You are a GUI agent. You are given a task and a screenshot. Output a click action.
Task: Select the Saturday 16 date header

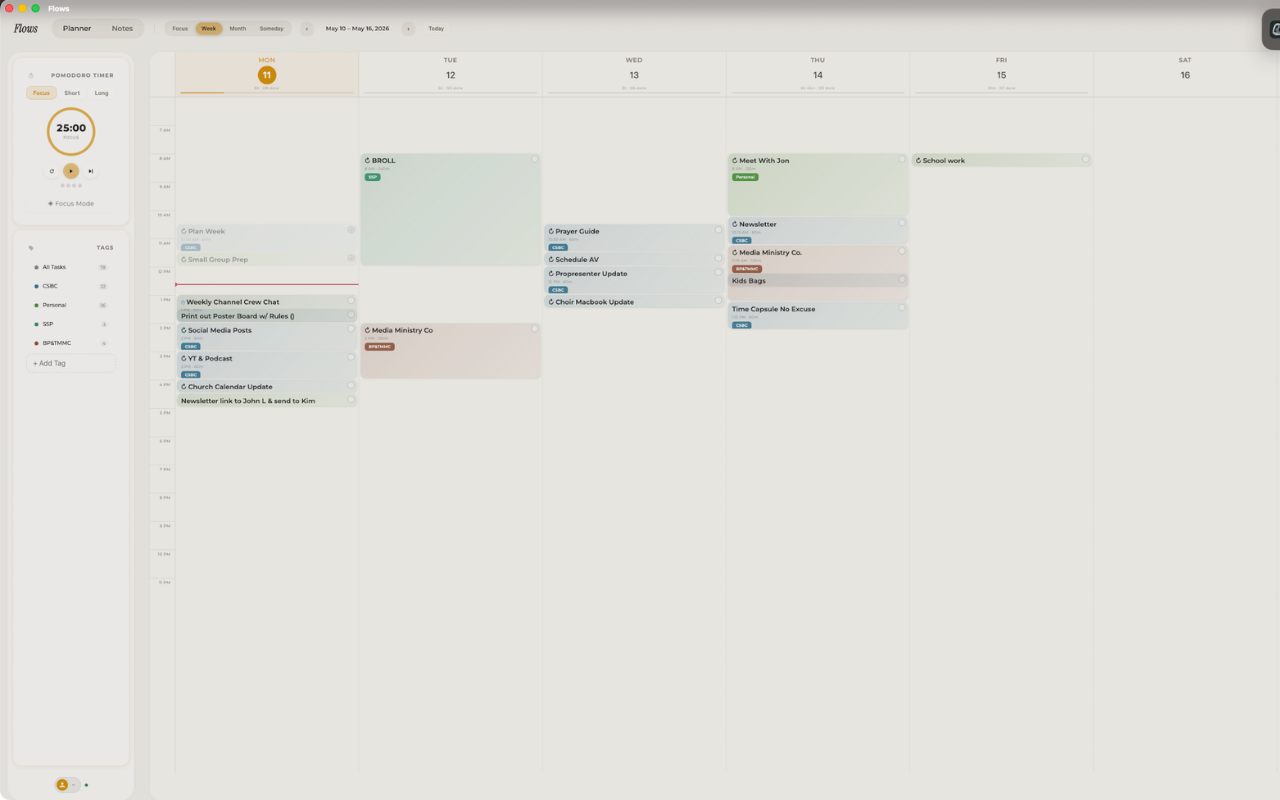tap(1185, 74)
